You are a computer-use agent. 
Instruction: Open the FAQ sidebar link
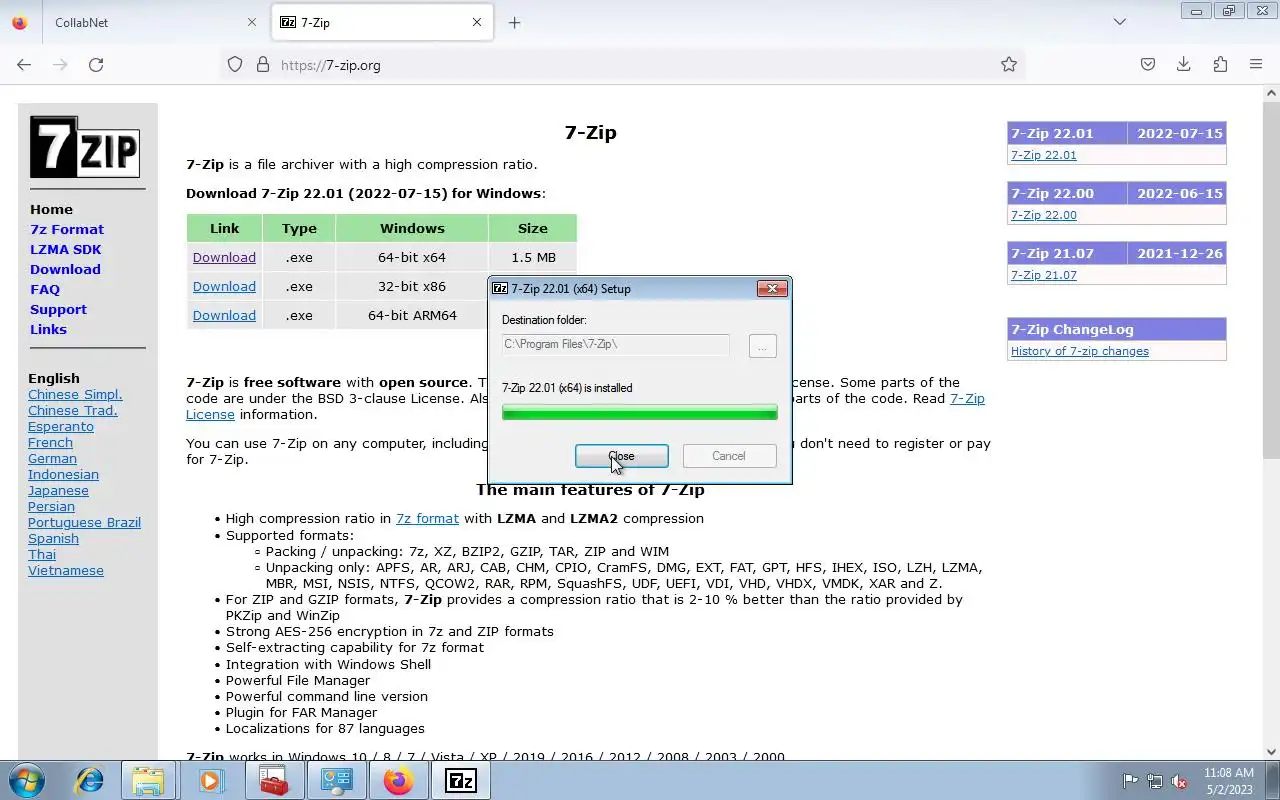45,289
